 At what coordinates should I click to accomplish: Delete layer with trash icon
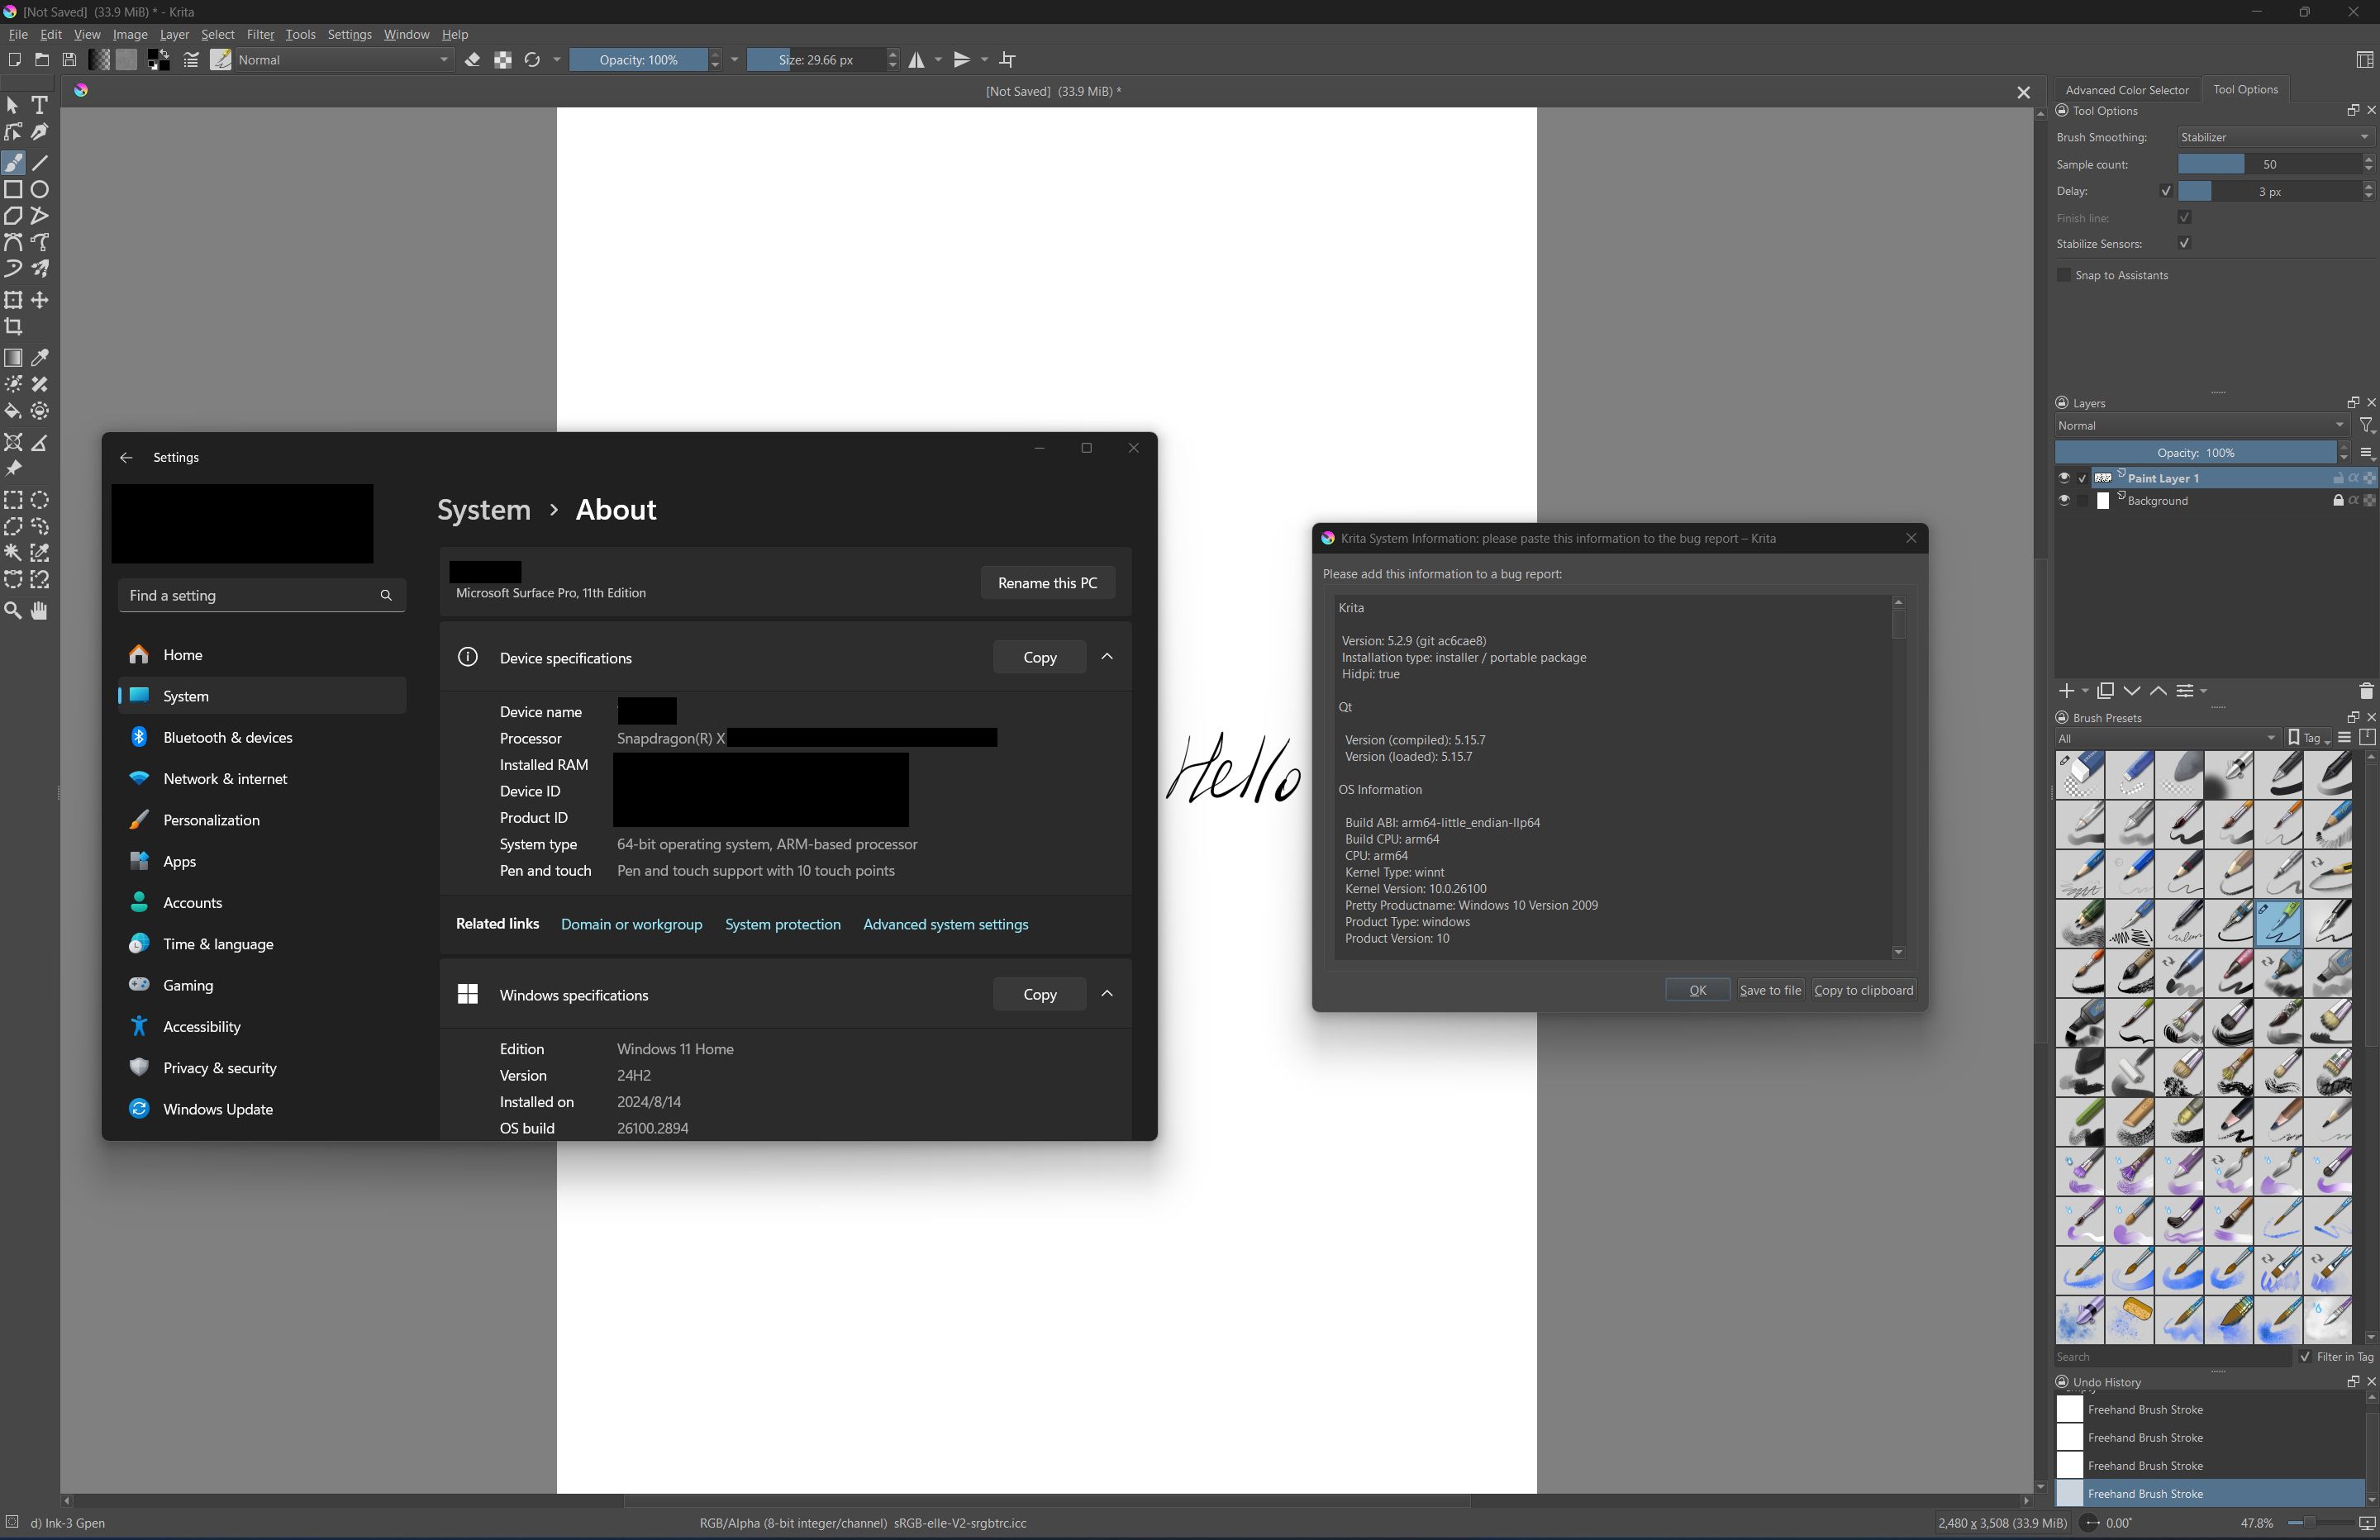(2365, 691)
